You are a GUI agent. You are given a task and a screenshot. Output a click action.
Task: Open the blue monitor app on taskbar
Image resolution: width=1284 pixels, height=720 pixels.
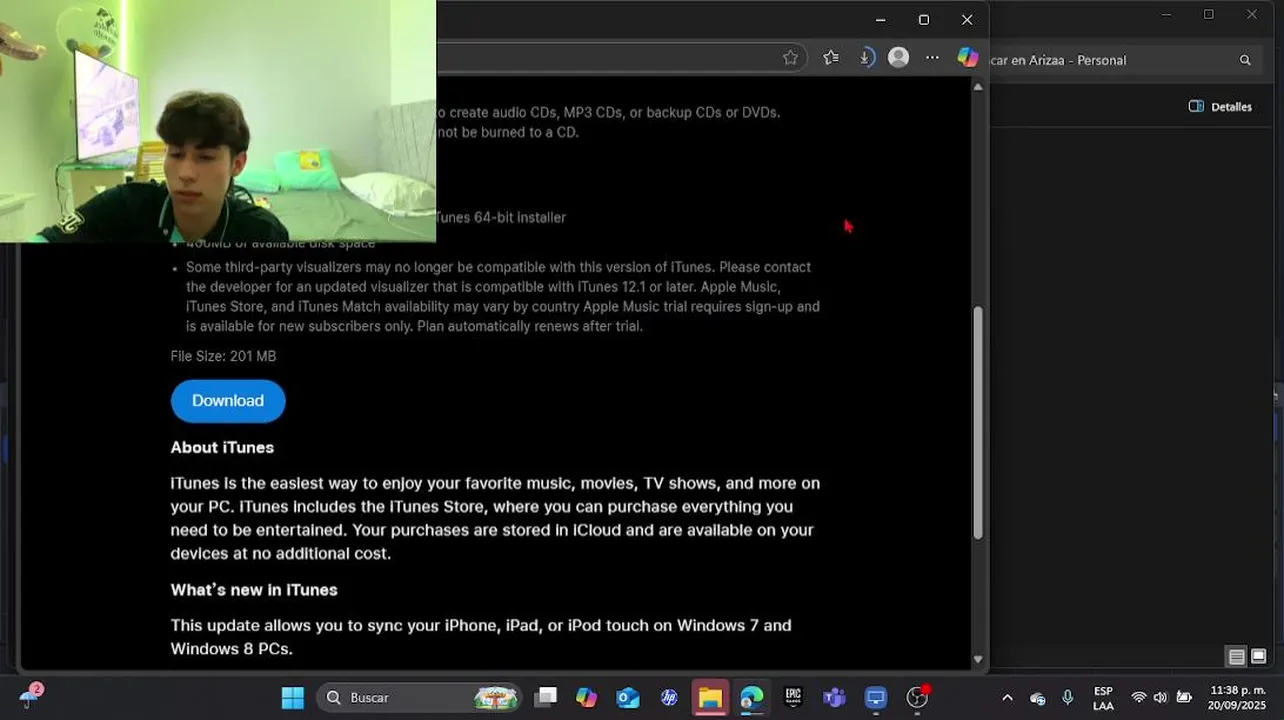(876, 697)
